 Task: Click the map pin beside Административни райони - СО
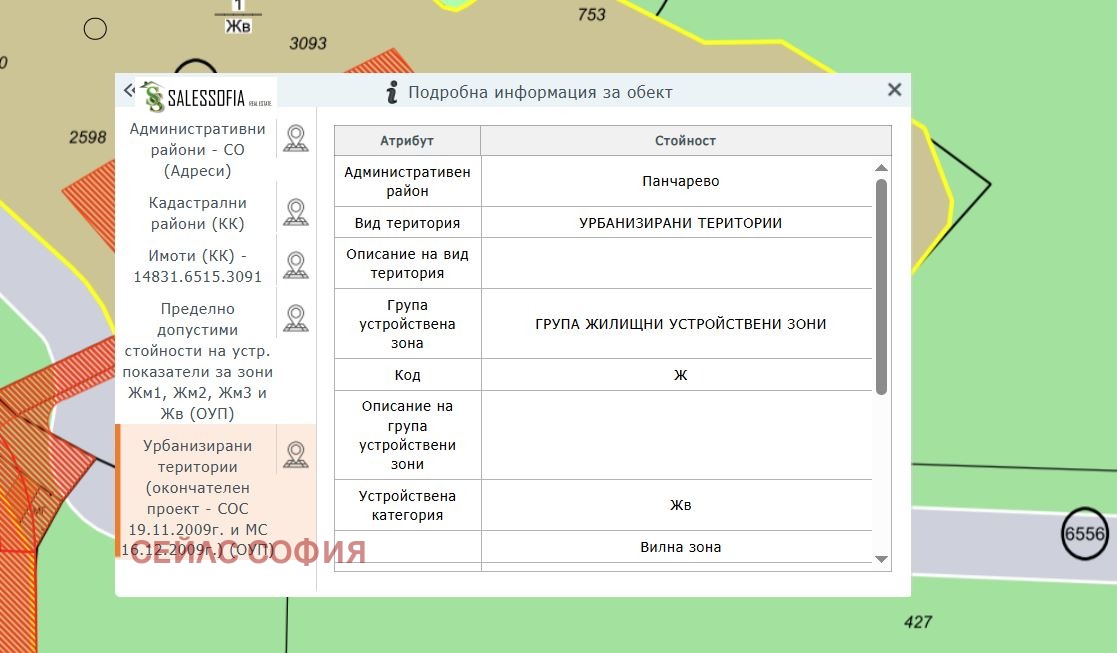(x=295, y=138)
